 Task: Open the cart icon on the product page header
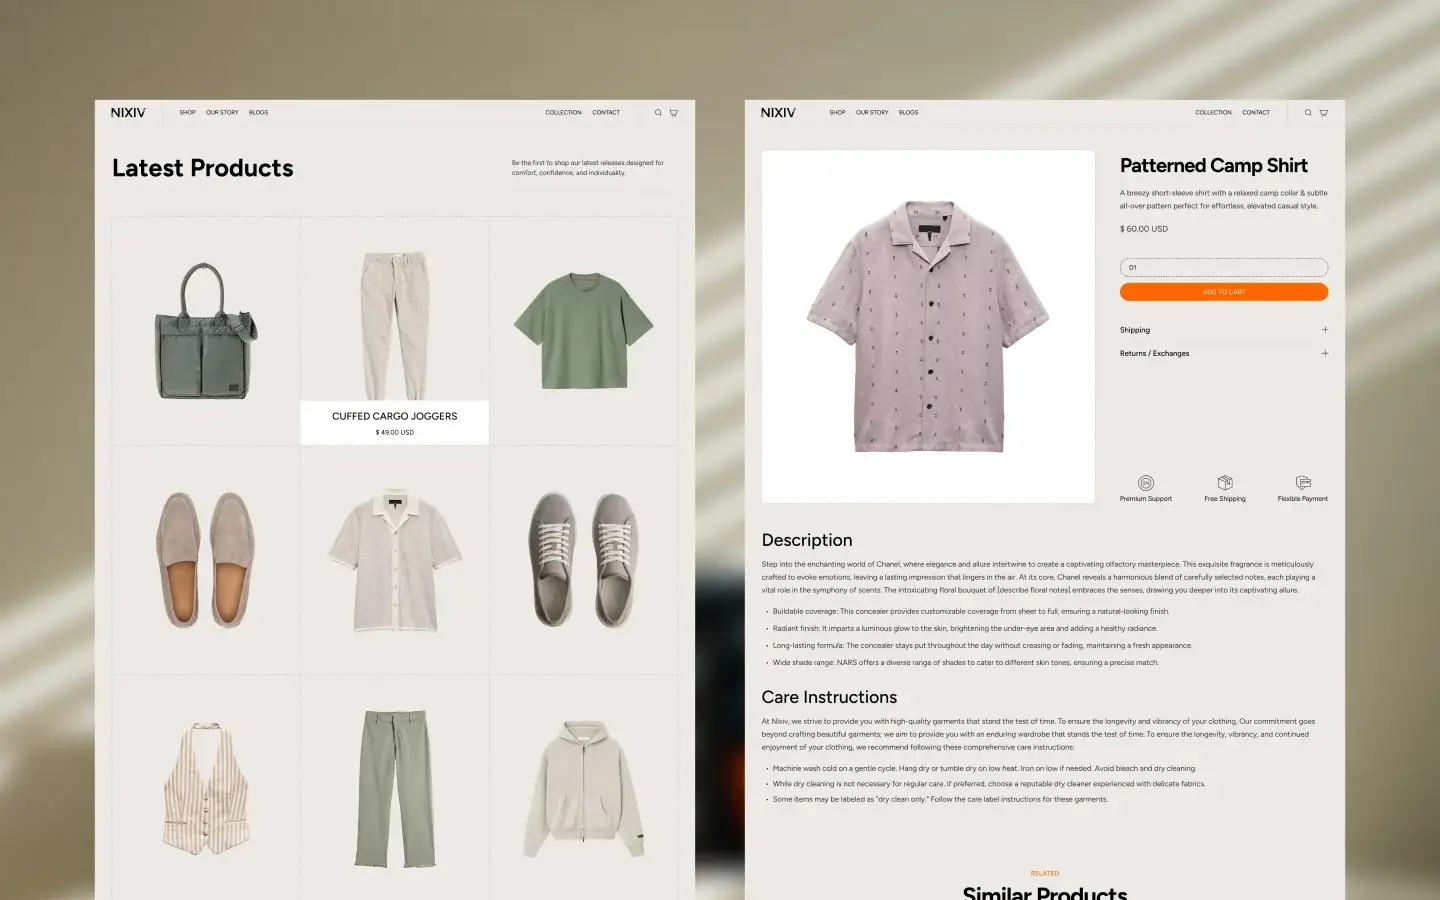point(1324,113)
